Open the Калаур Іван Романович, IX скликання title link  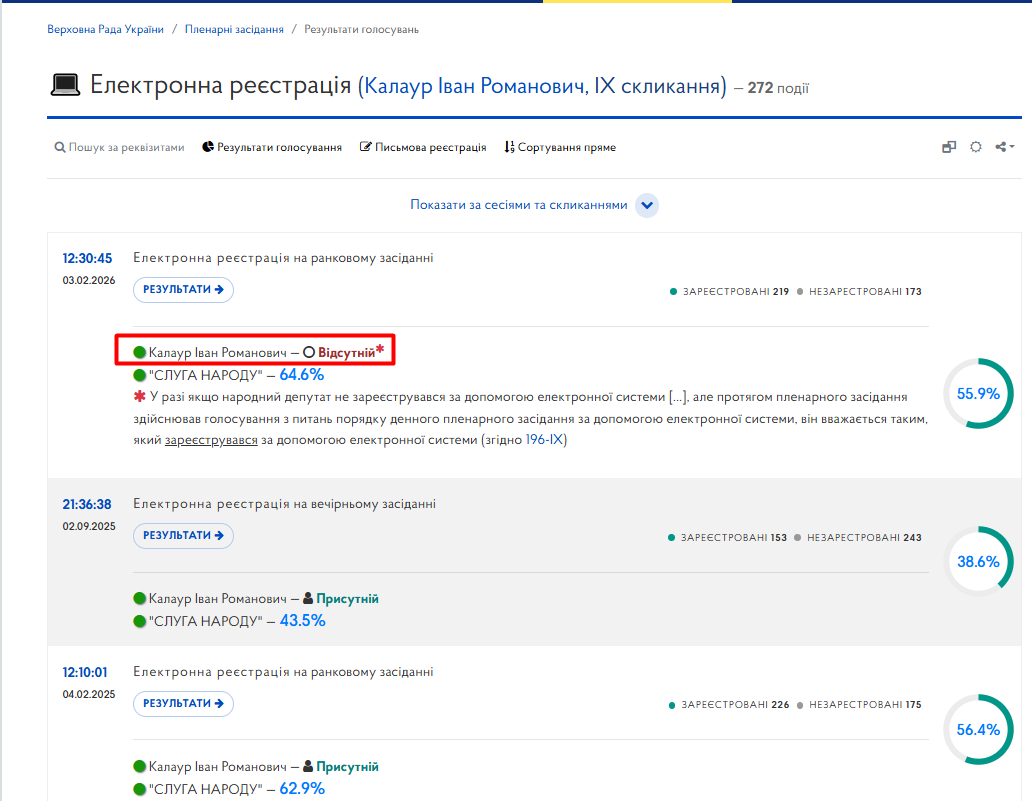coord(542,86)
